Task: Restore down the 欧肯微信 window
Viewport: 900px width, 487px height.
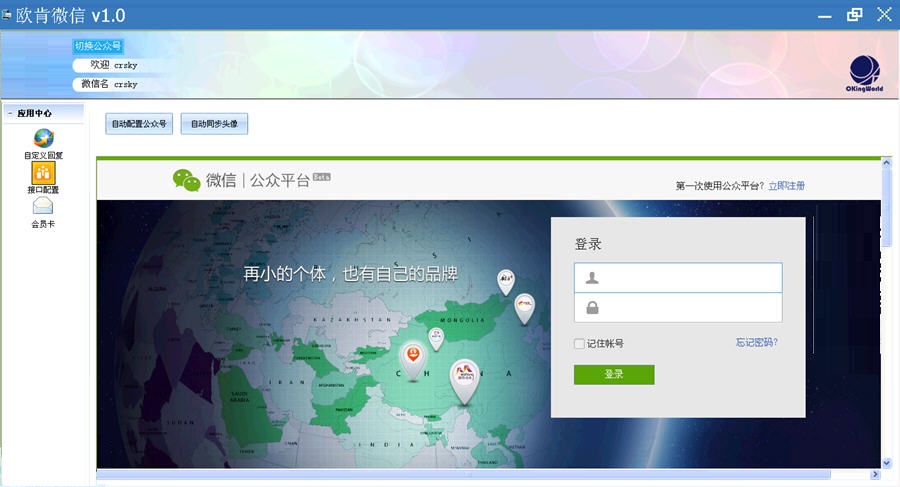Action: click(855, 14)
